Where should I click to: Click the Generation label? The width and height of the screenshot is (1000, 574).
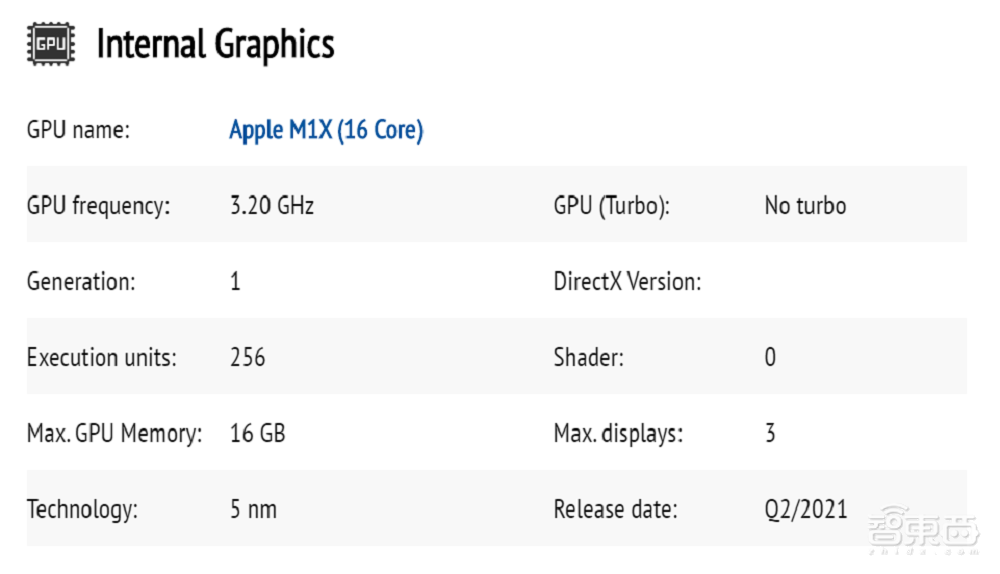(81, 282)
